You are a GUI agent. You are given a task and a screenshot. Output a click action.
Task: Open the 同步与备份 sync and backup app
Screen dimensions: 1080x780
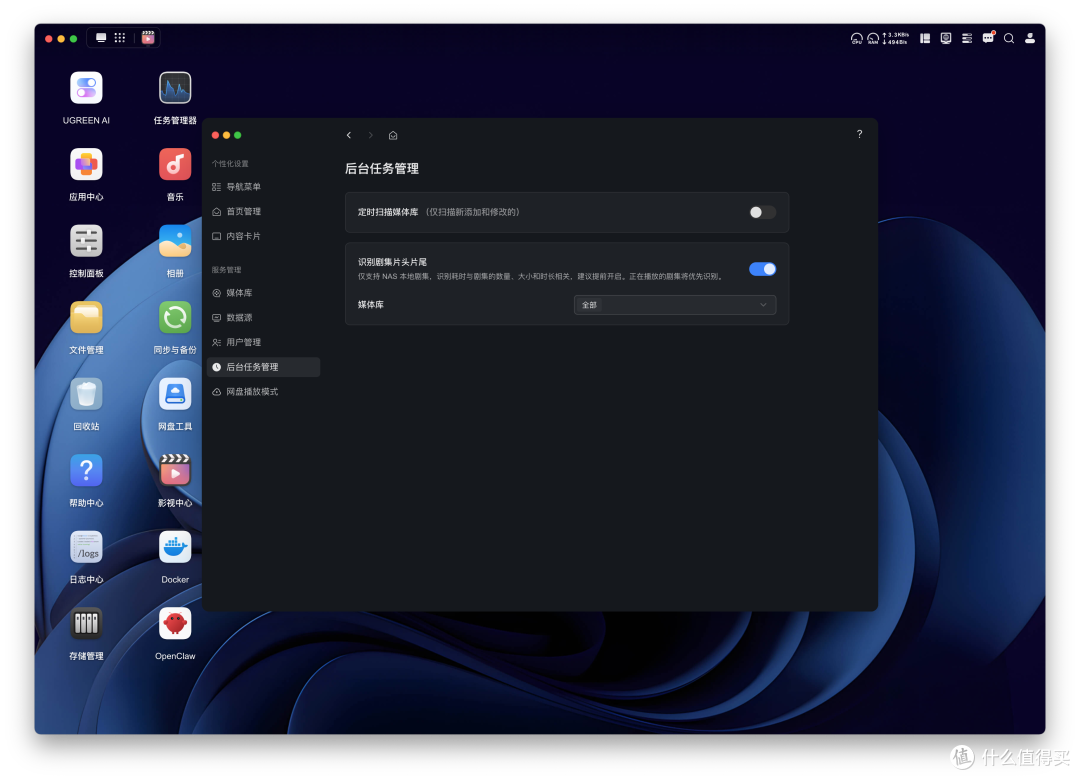click(x=175, y=318)
